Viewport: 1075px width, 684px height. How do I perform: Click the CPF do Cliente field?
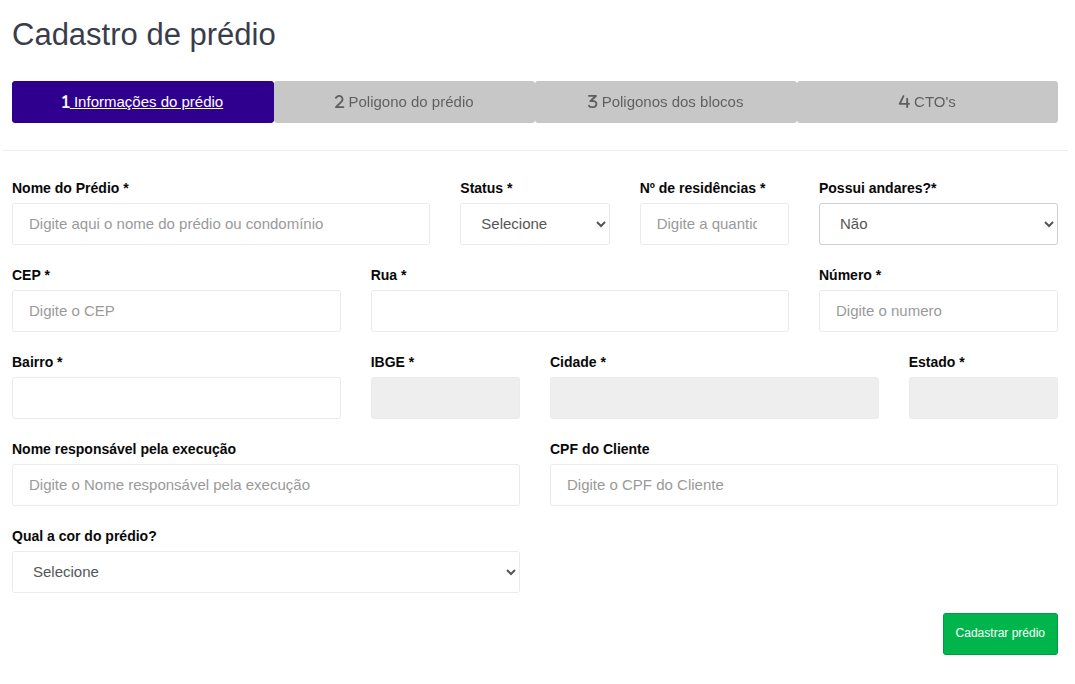point(803,485)
